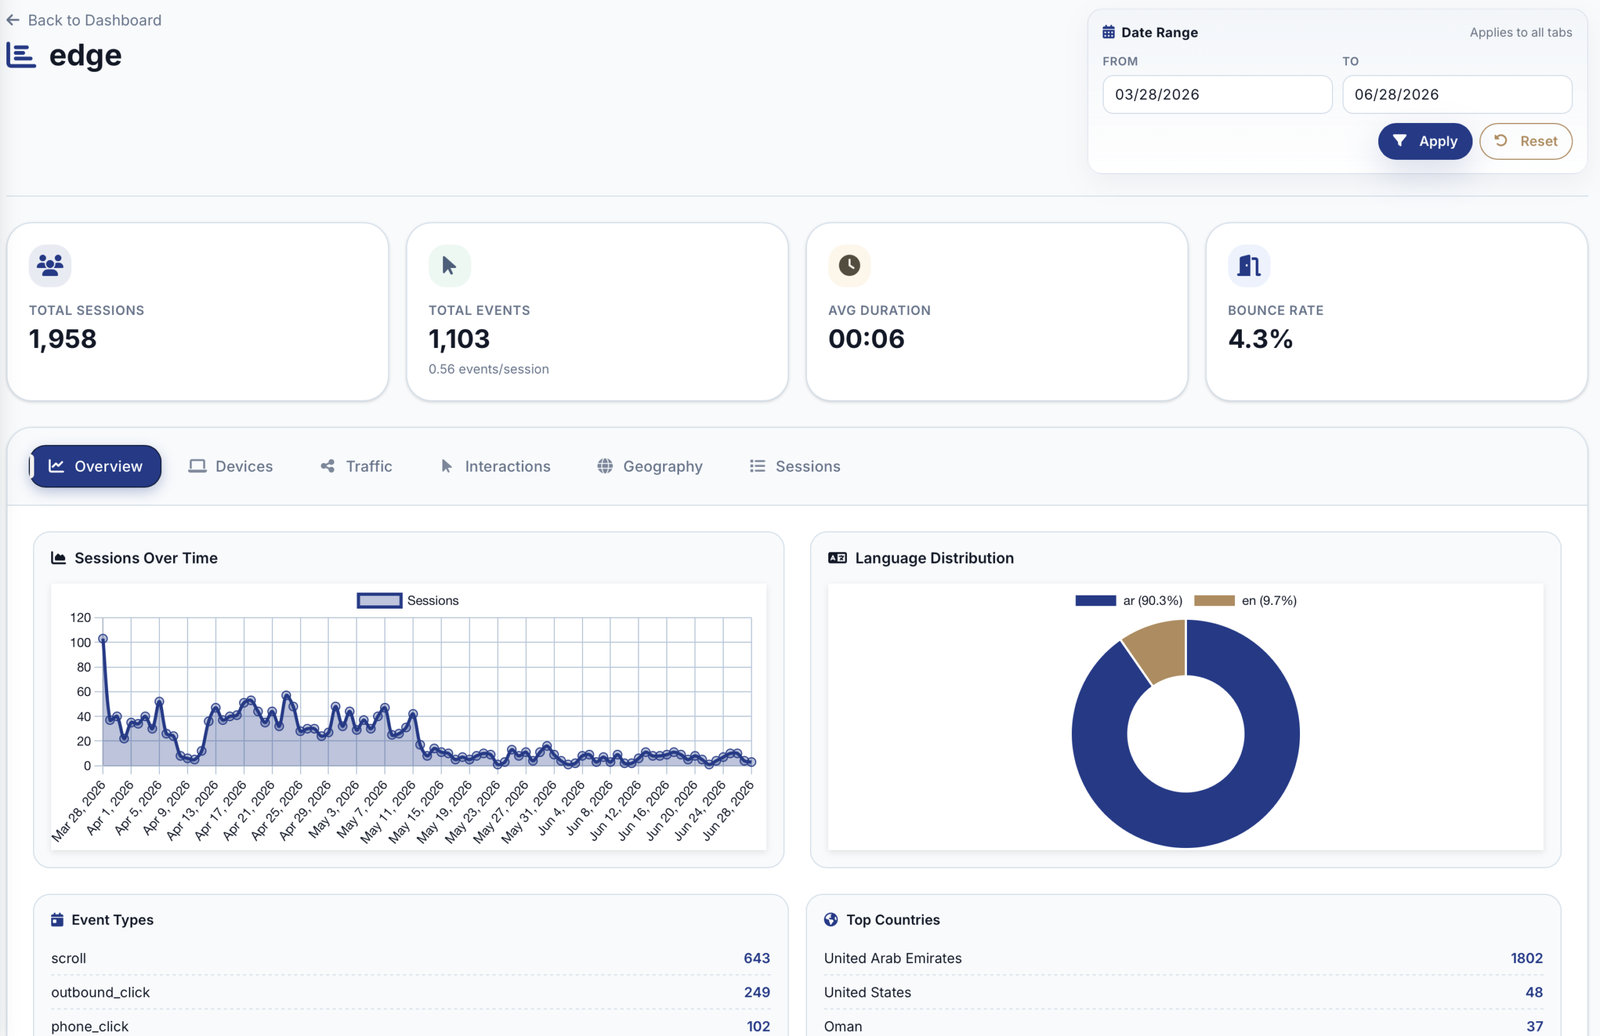Screen dimensions: 1600x1036
Task: Click the Total Events cursor icon
Action: (x=449, y=265)
